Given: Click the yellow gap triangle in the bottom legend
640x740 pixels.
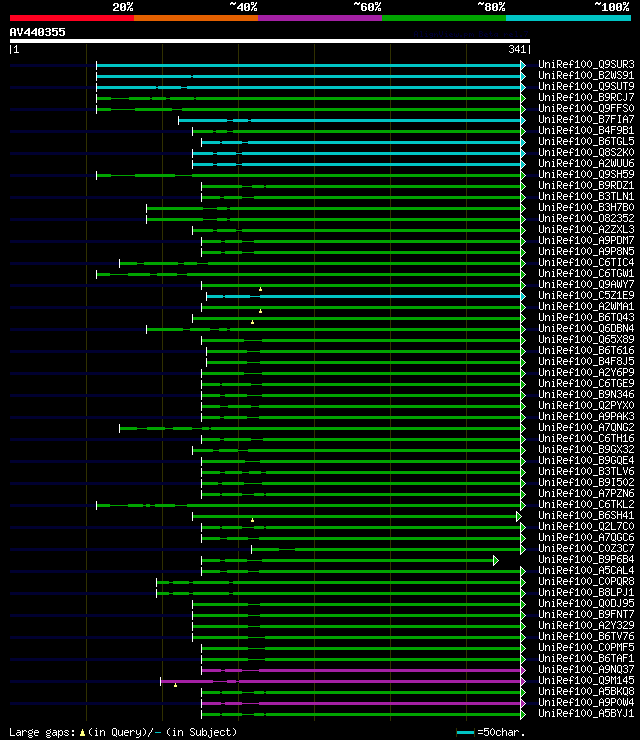Looking at the screenshot, I should tap(82, 732).
